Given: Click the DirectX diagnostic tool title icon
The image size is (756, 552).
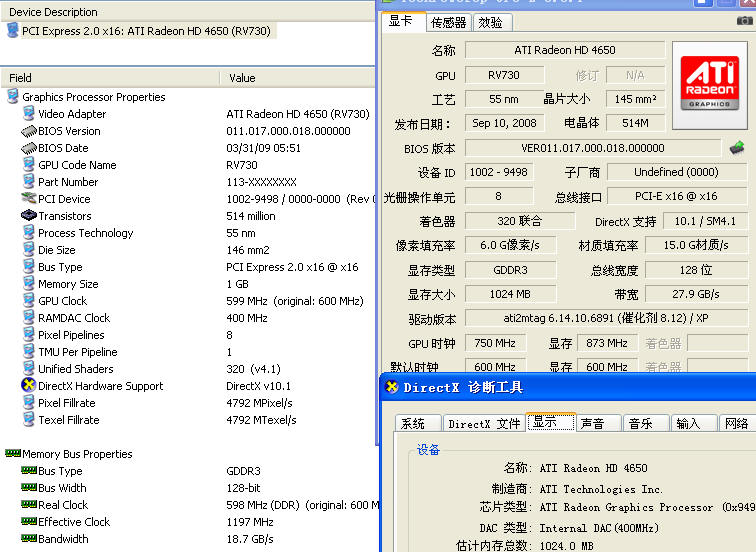Looking at the screenshot, I should pos(392,387).
